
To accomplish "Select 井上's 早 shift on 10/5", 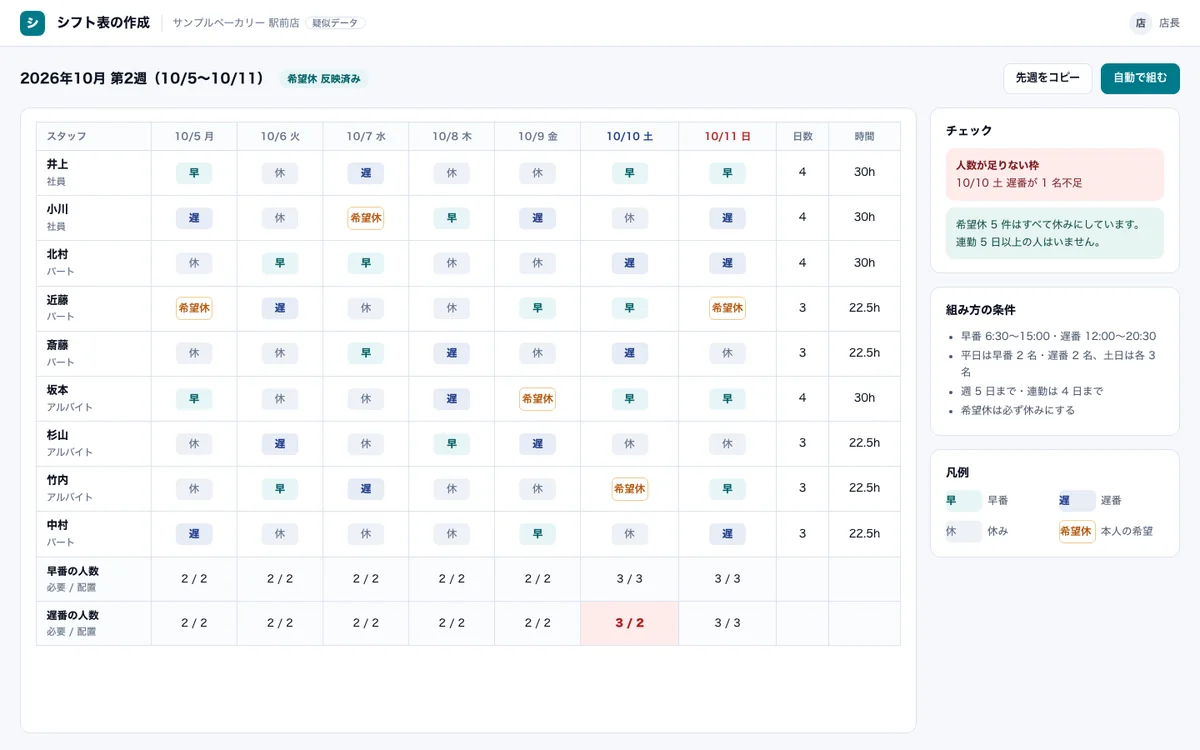I will point(194,173).
